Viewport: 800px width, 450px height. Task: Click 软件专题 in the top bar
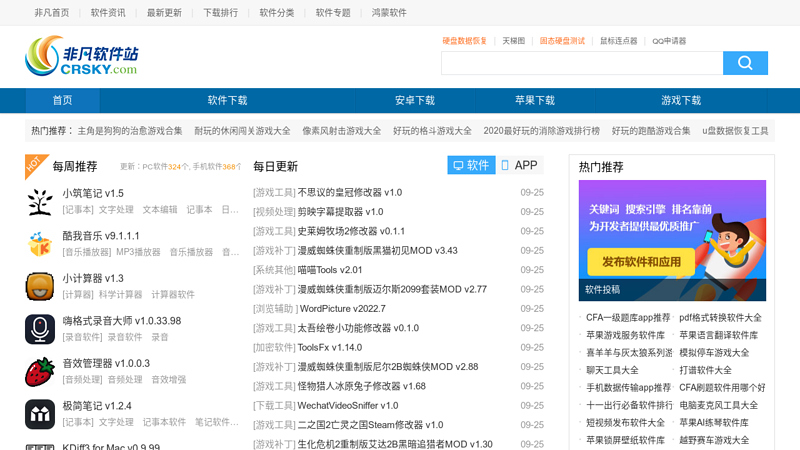coord(333,13)
